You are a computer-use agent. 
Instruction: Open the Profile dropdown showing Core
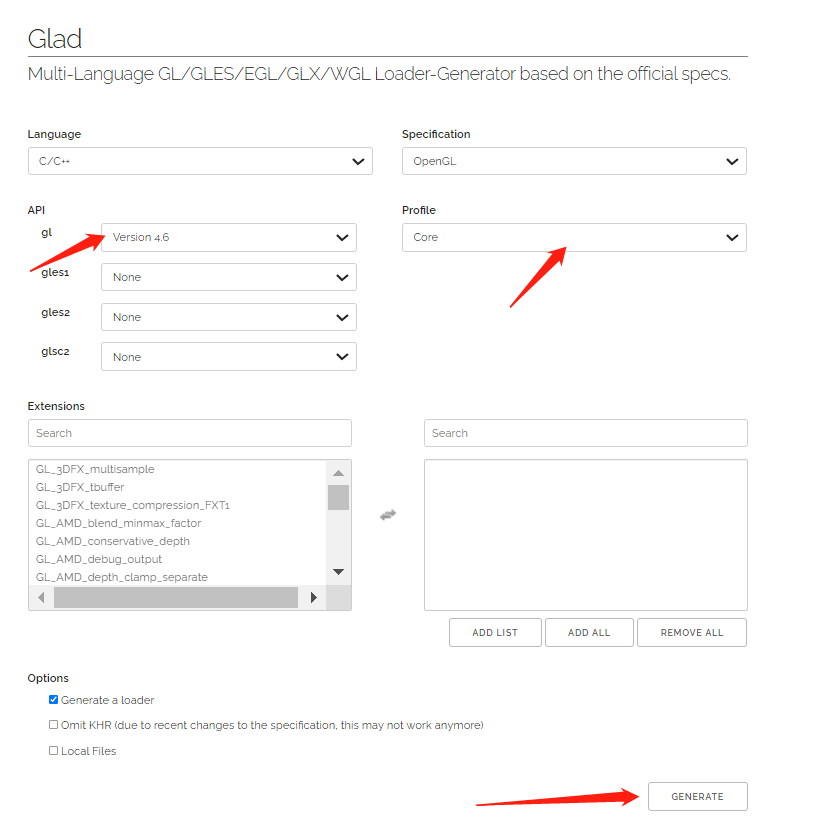tap(574, 237)
